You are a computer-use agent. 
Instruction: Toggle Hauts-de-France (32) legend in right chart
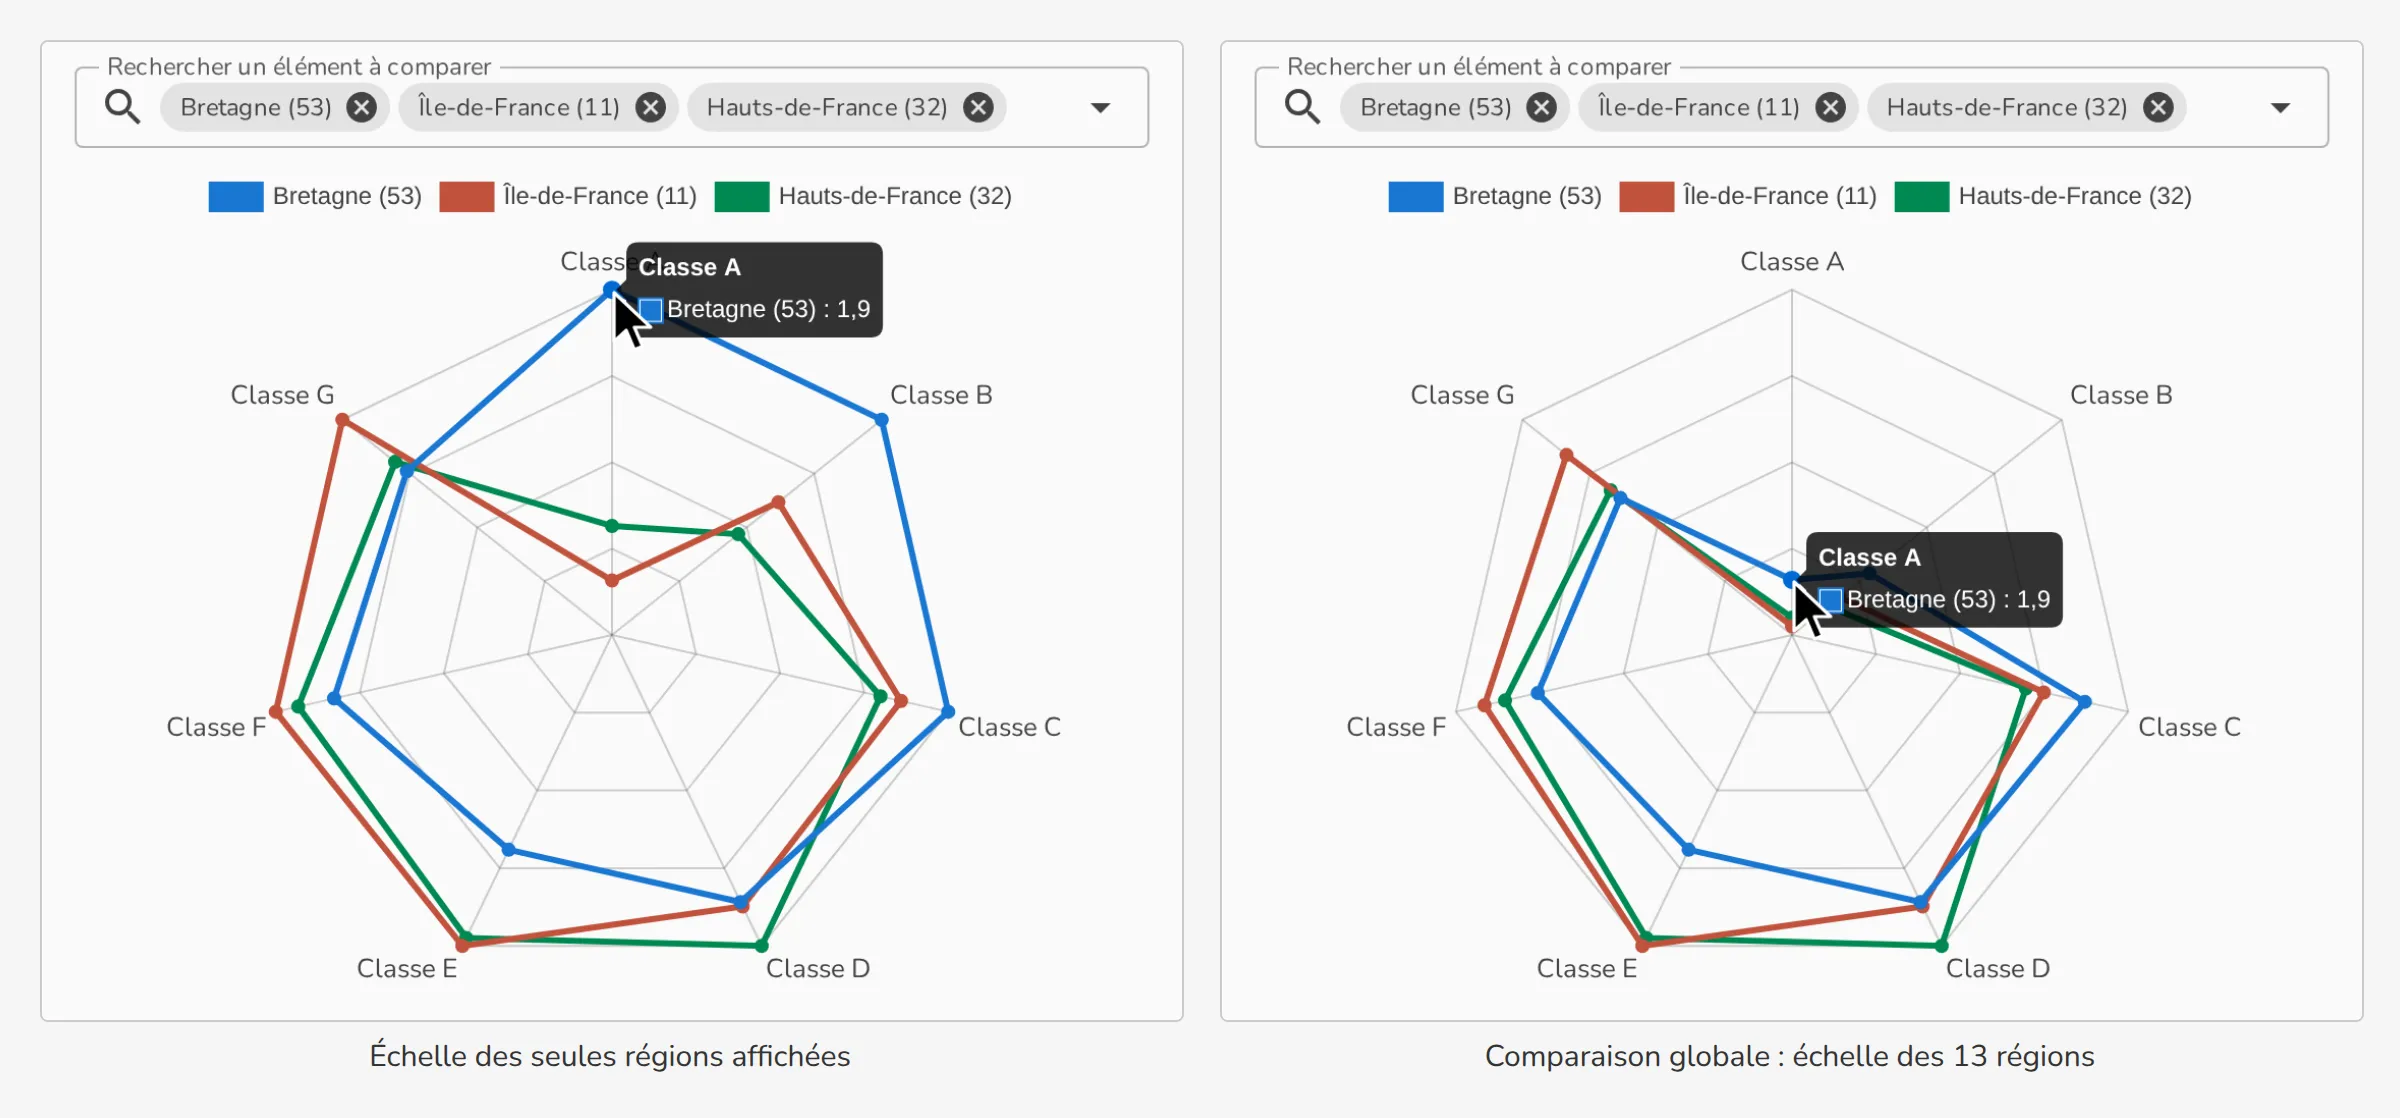[x=2043, y=196]
